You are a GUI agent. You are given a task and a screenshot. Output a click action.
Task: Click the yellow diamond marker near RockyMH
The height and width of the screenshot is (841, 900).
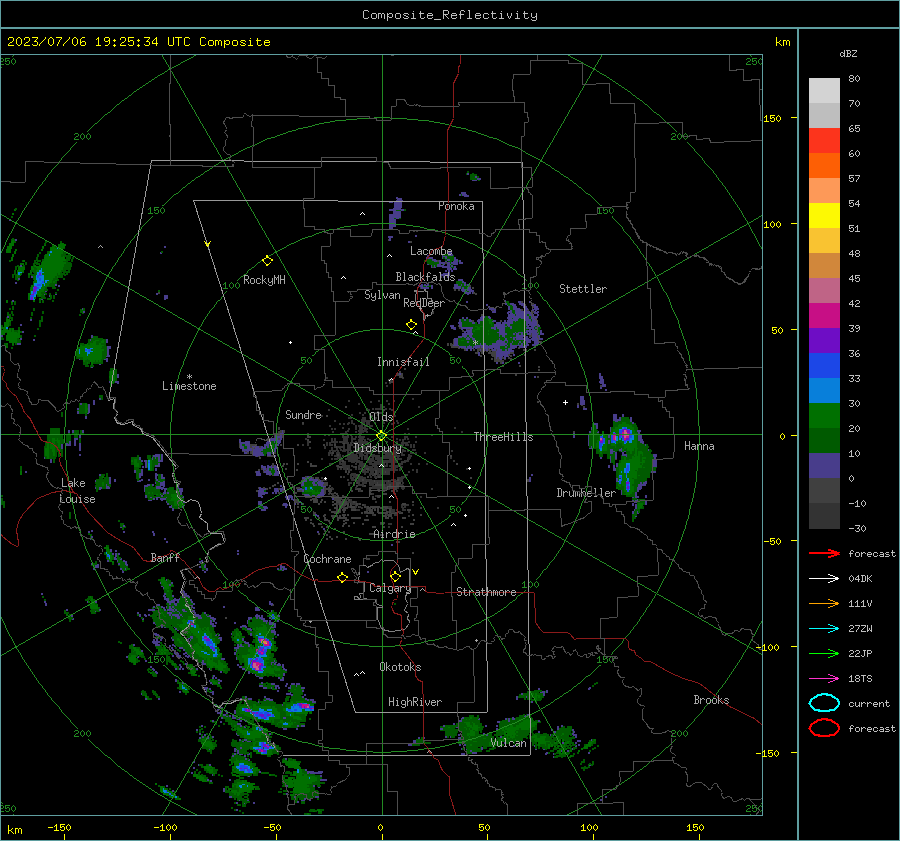pos(267,261)
